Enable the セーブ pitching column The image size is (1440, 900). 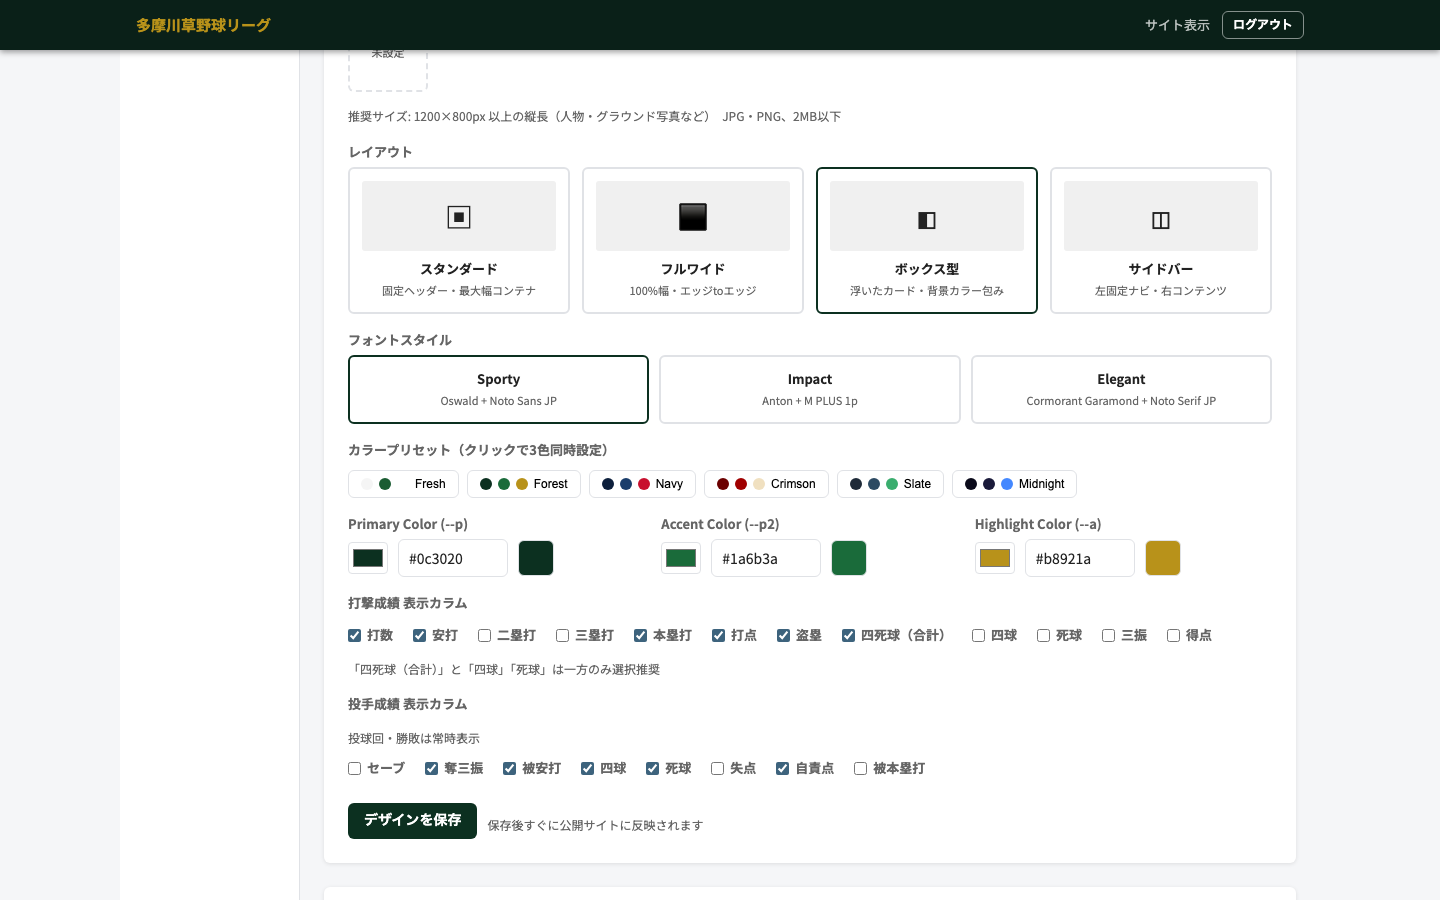(x=354, y=769)
